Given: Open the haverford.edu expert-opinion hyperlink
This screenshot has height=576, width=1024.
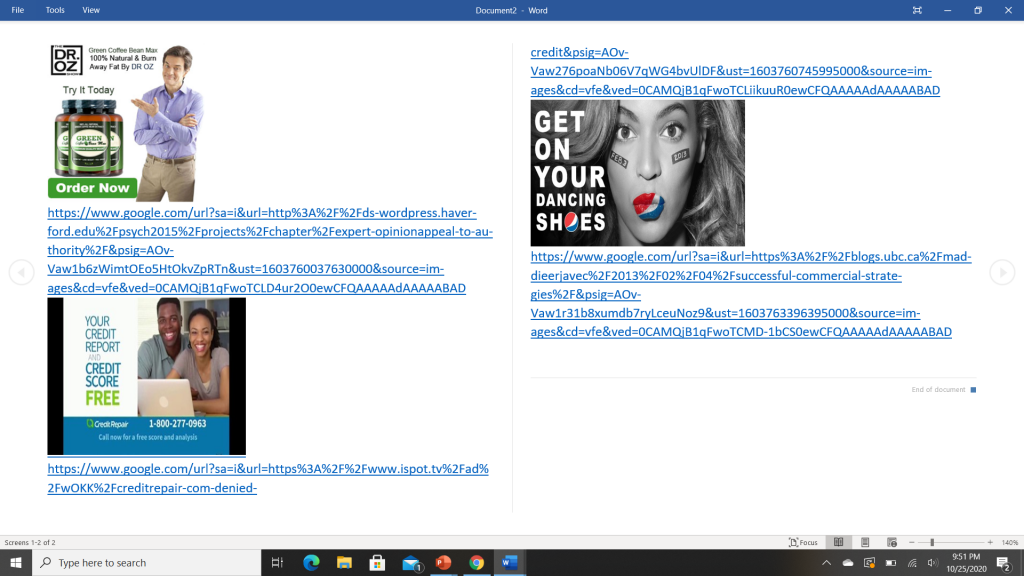Looking at the screenshot, I should point(270,250).
